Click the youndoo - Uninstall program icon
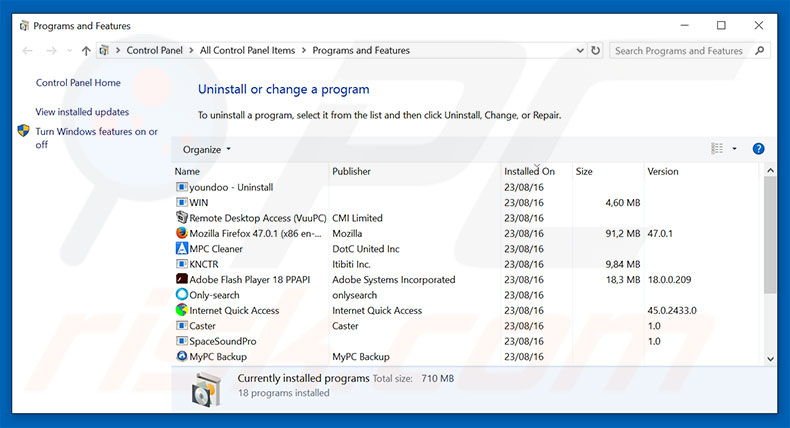 pyautogui.click(x=181, y=187)
